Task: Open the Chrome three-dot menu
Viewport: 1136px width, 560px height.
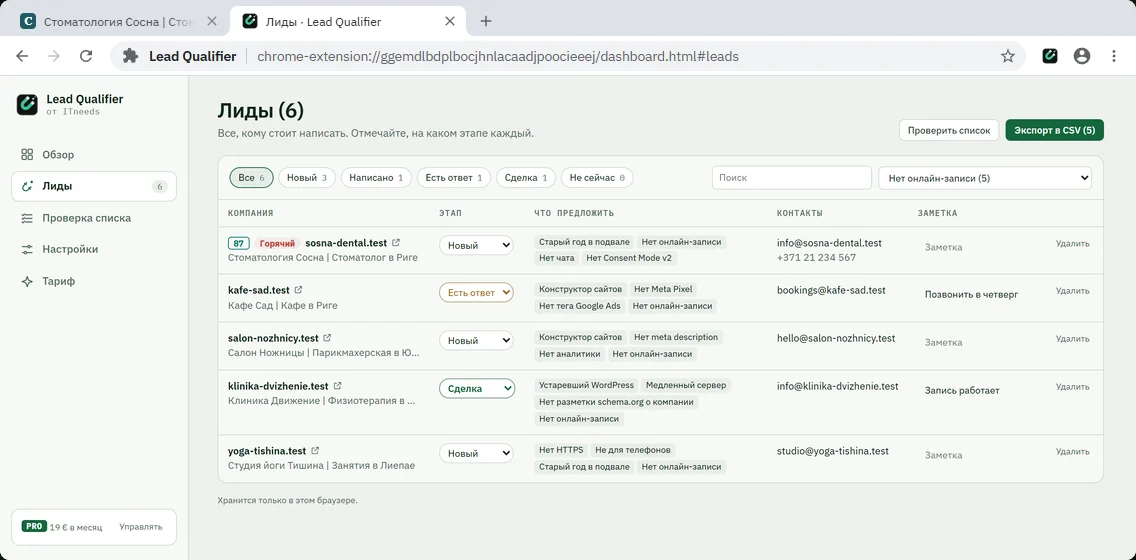Action: [x=1114, y=56]
